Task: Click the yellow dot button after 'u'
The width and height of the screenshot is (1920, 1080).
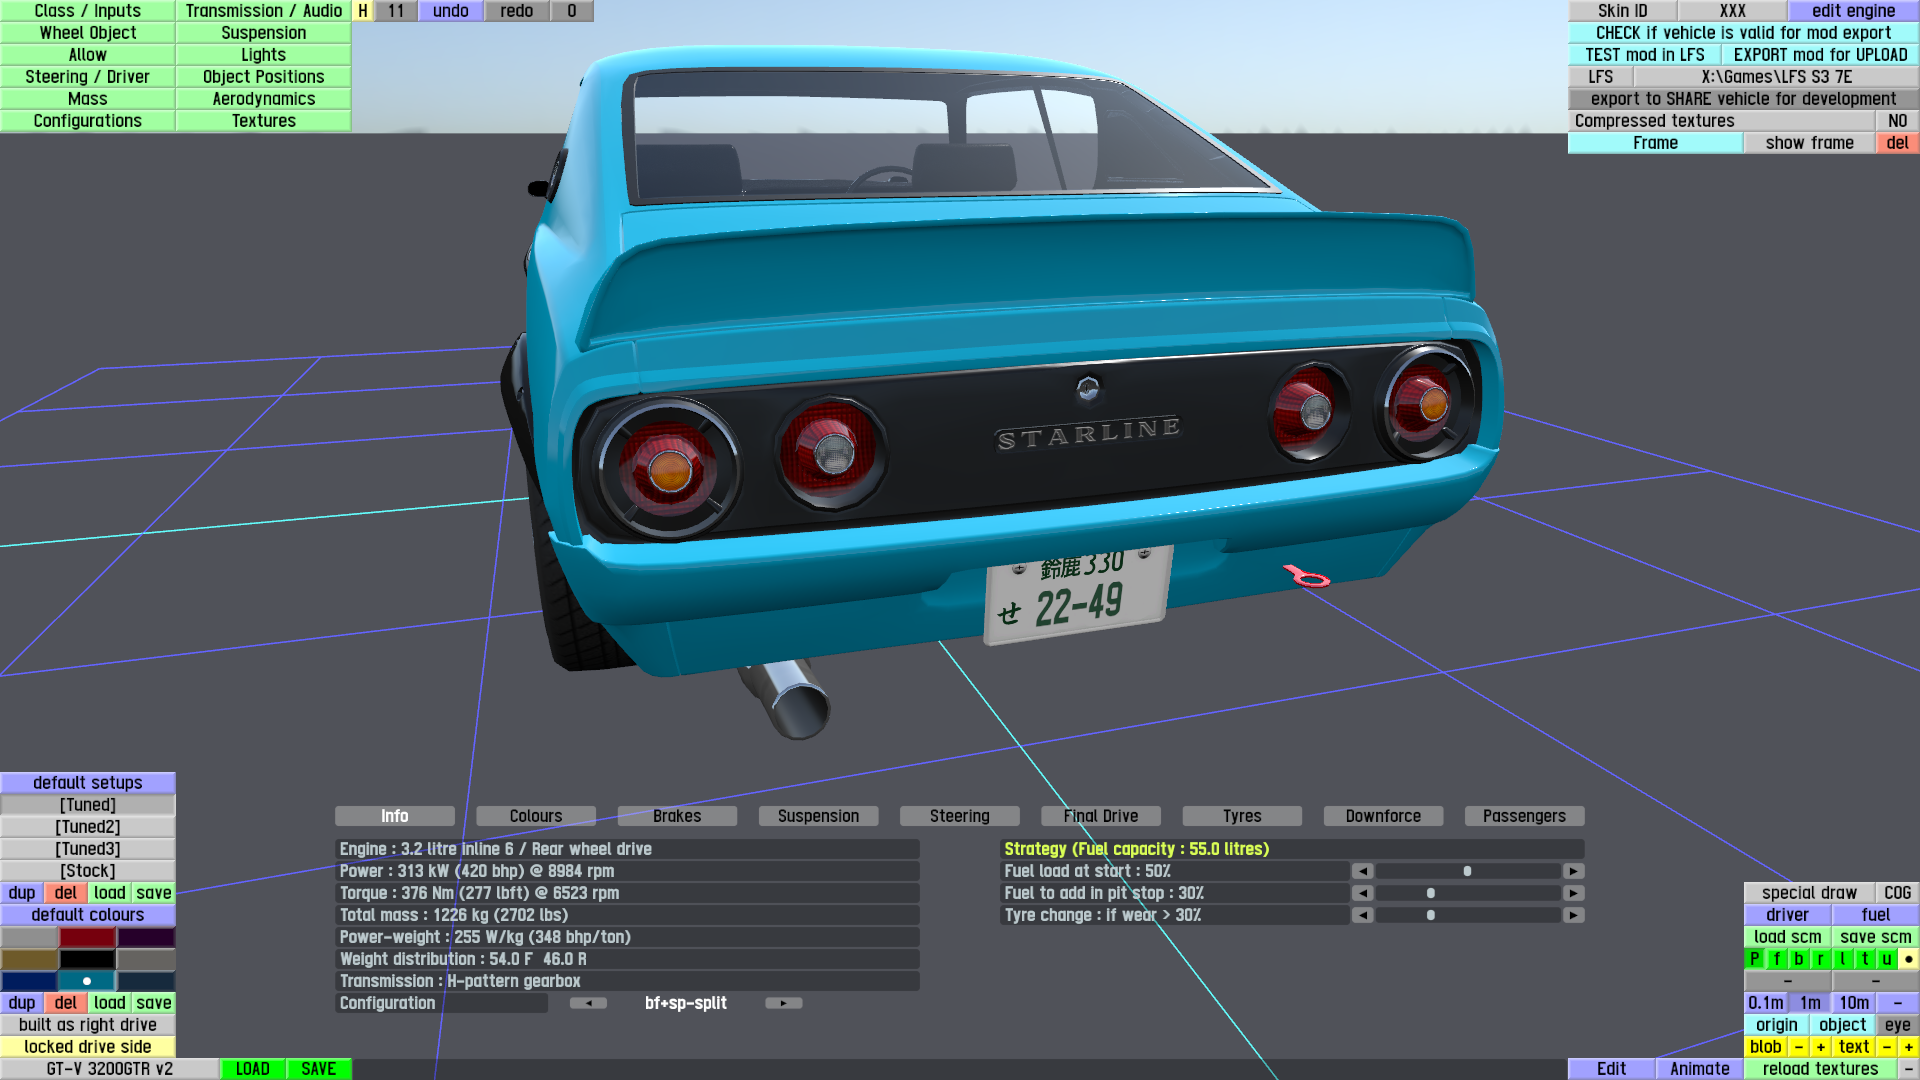Action: (x=1908, y=959)
